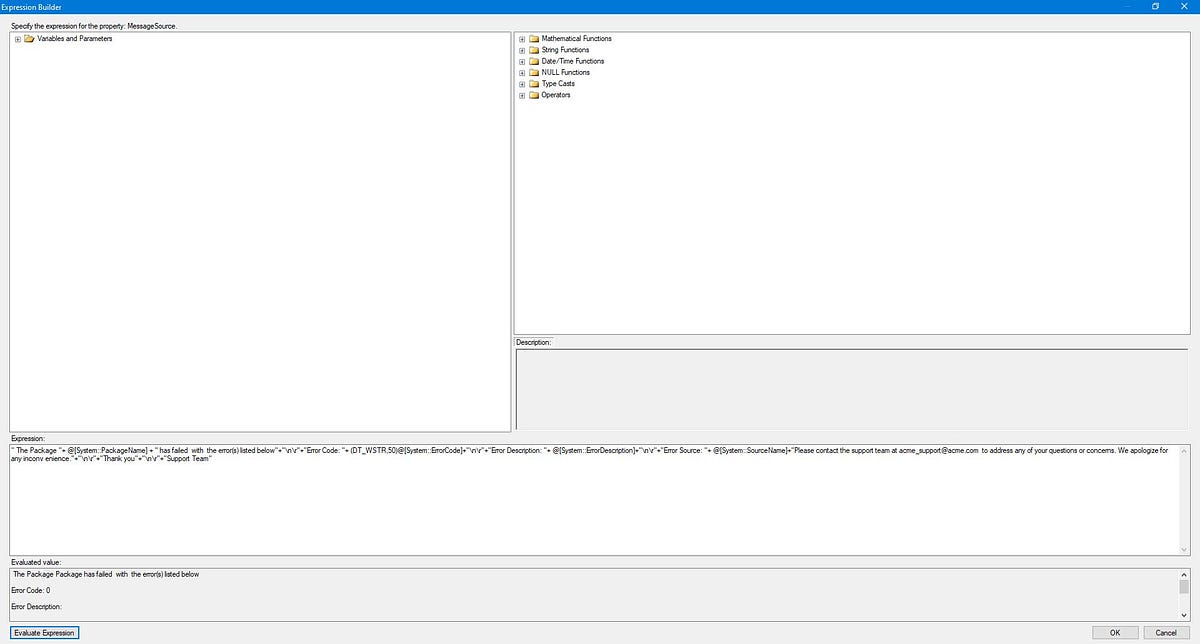Expand the Date/Time Functions node
The image size is (1200, 644).
tap(522, 61)
